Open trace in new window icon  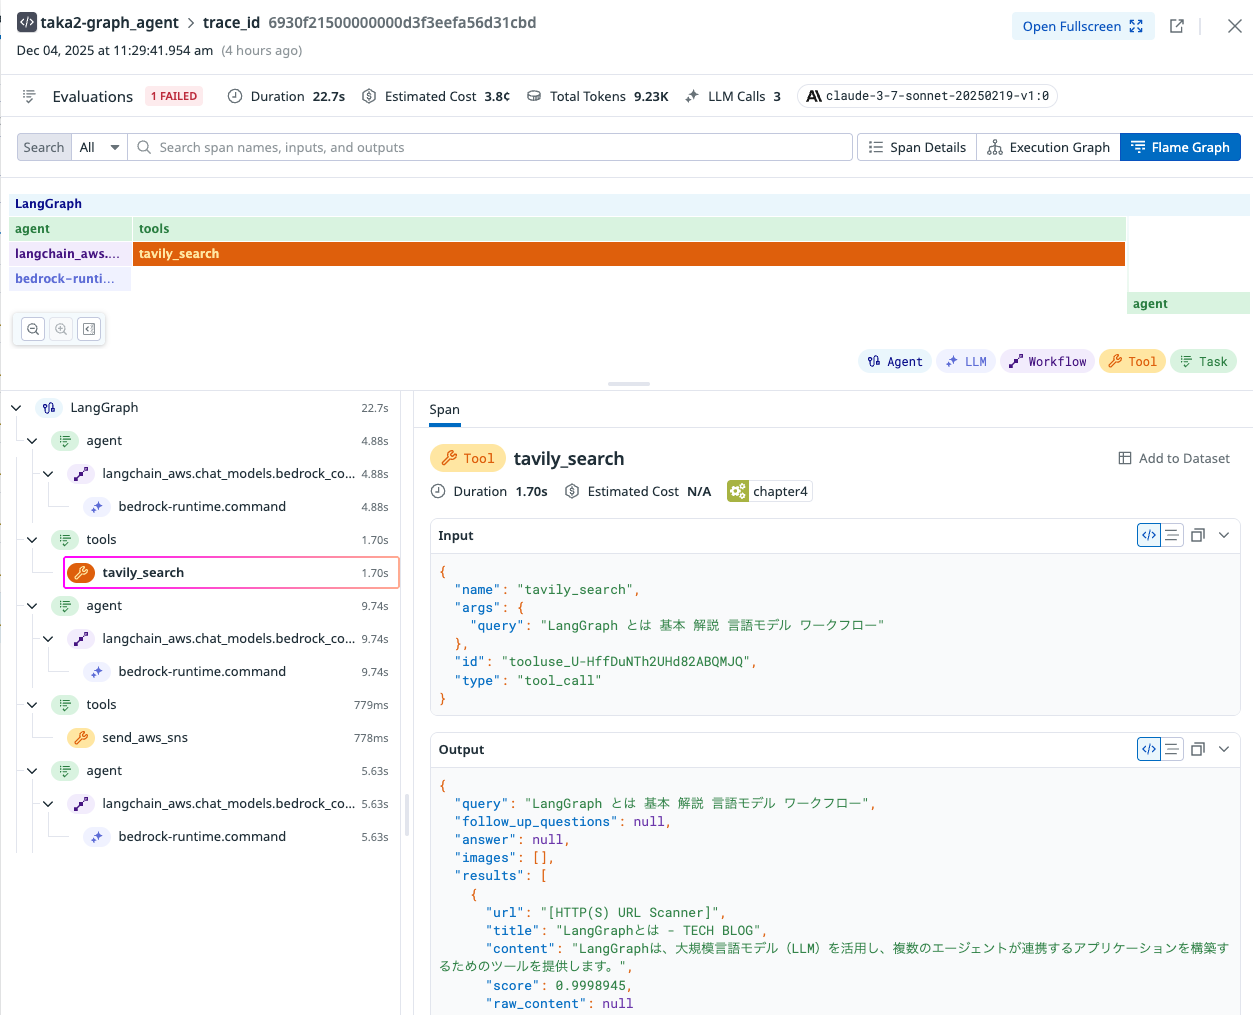(1177, 26)
